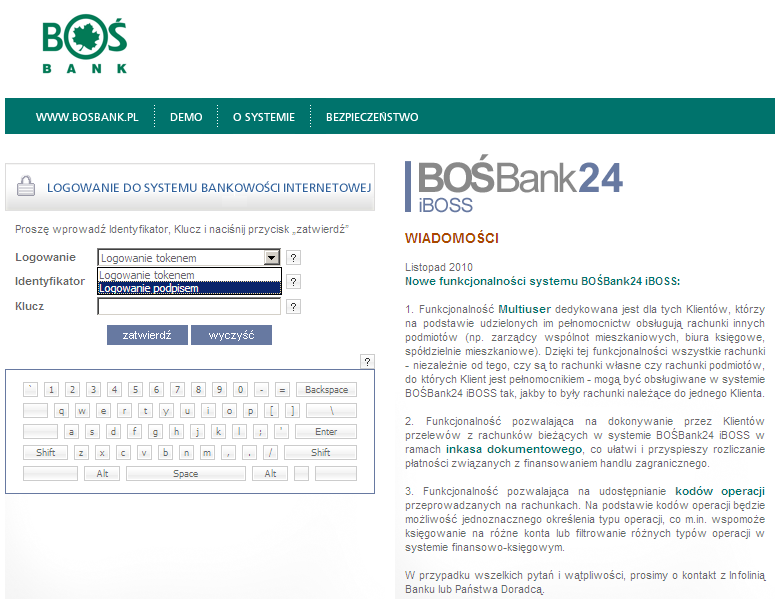Click the right Alt key on virtual keyboard
Viewport: 781px width, 599px height.
[270, 473]
